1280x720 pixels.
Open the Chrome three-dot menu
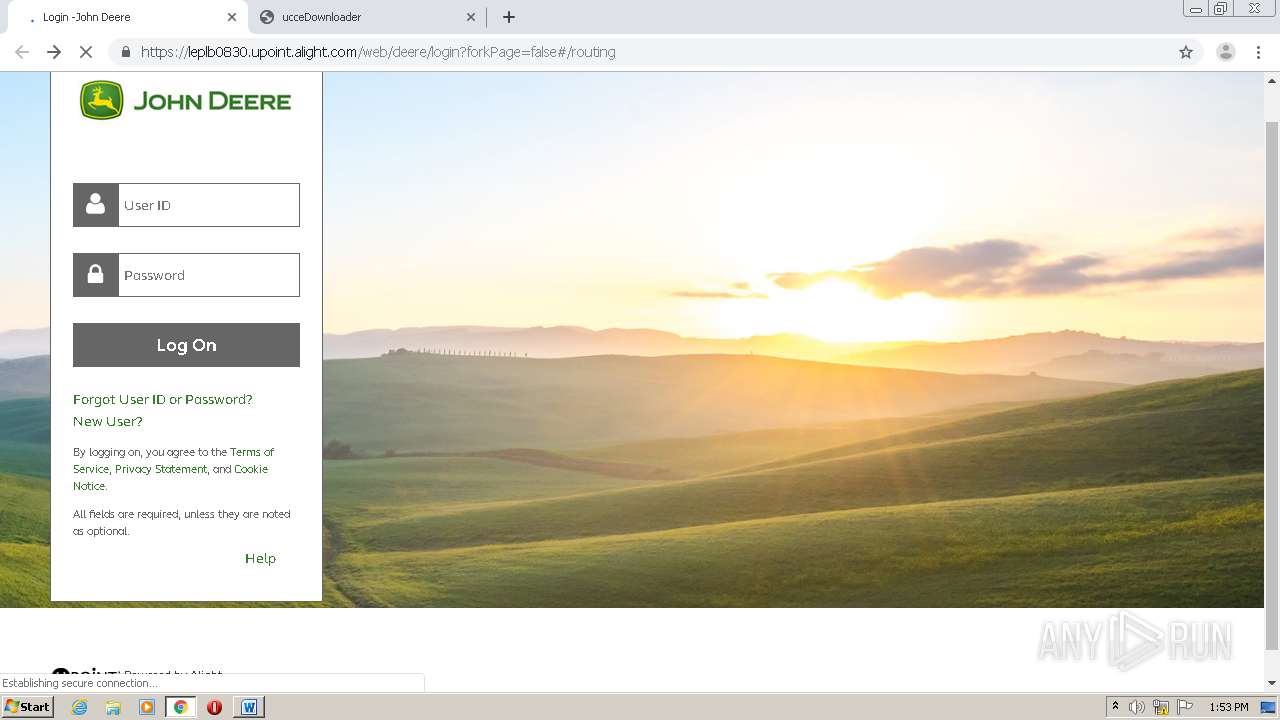pyautogui.click(x=1258, y=52)
